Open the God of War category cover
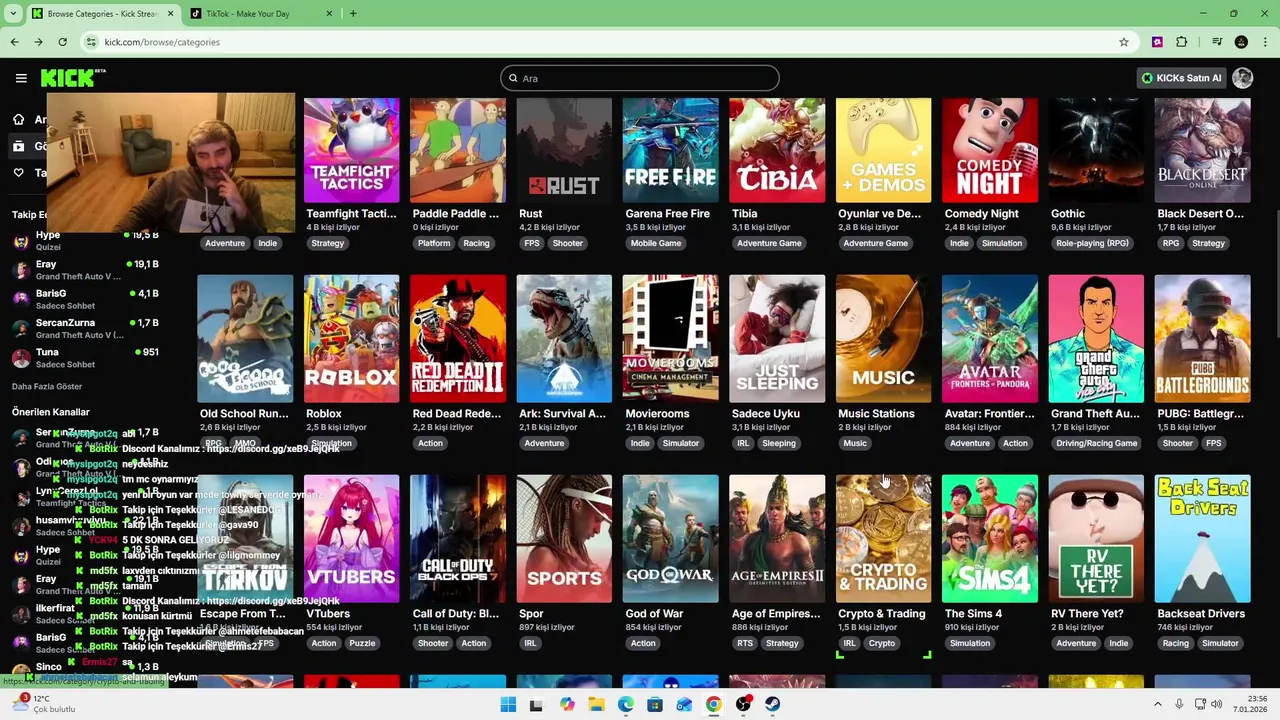The image size is (1280, 720). [670, 539]
